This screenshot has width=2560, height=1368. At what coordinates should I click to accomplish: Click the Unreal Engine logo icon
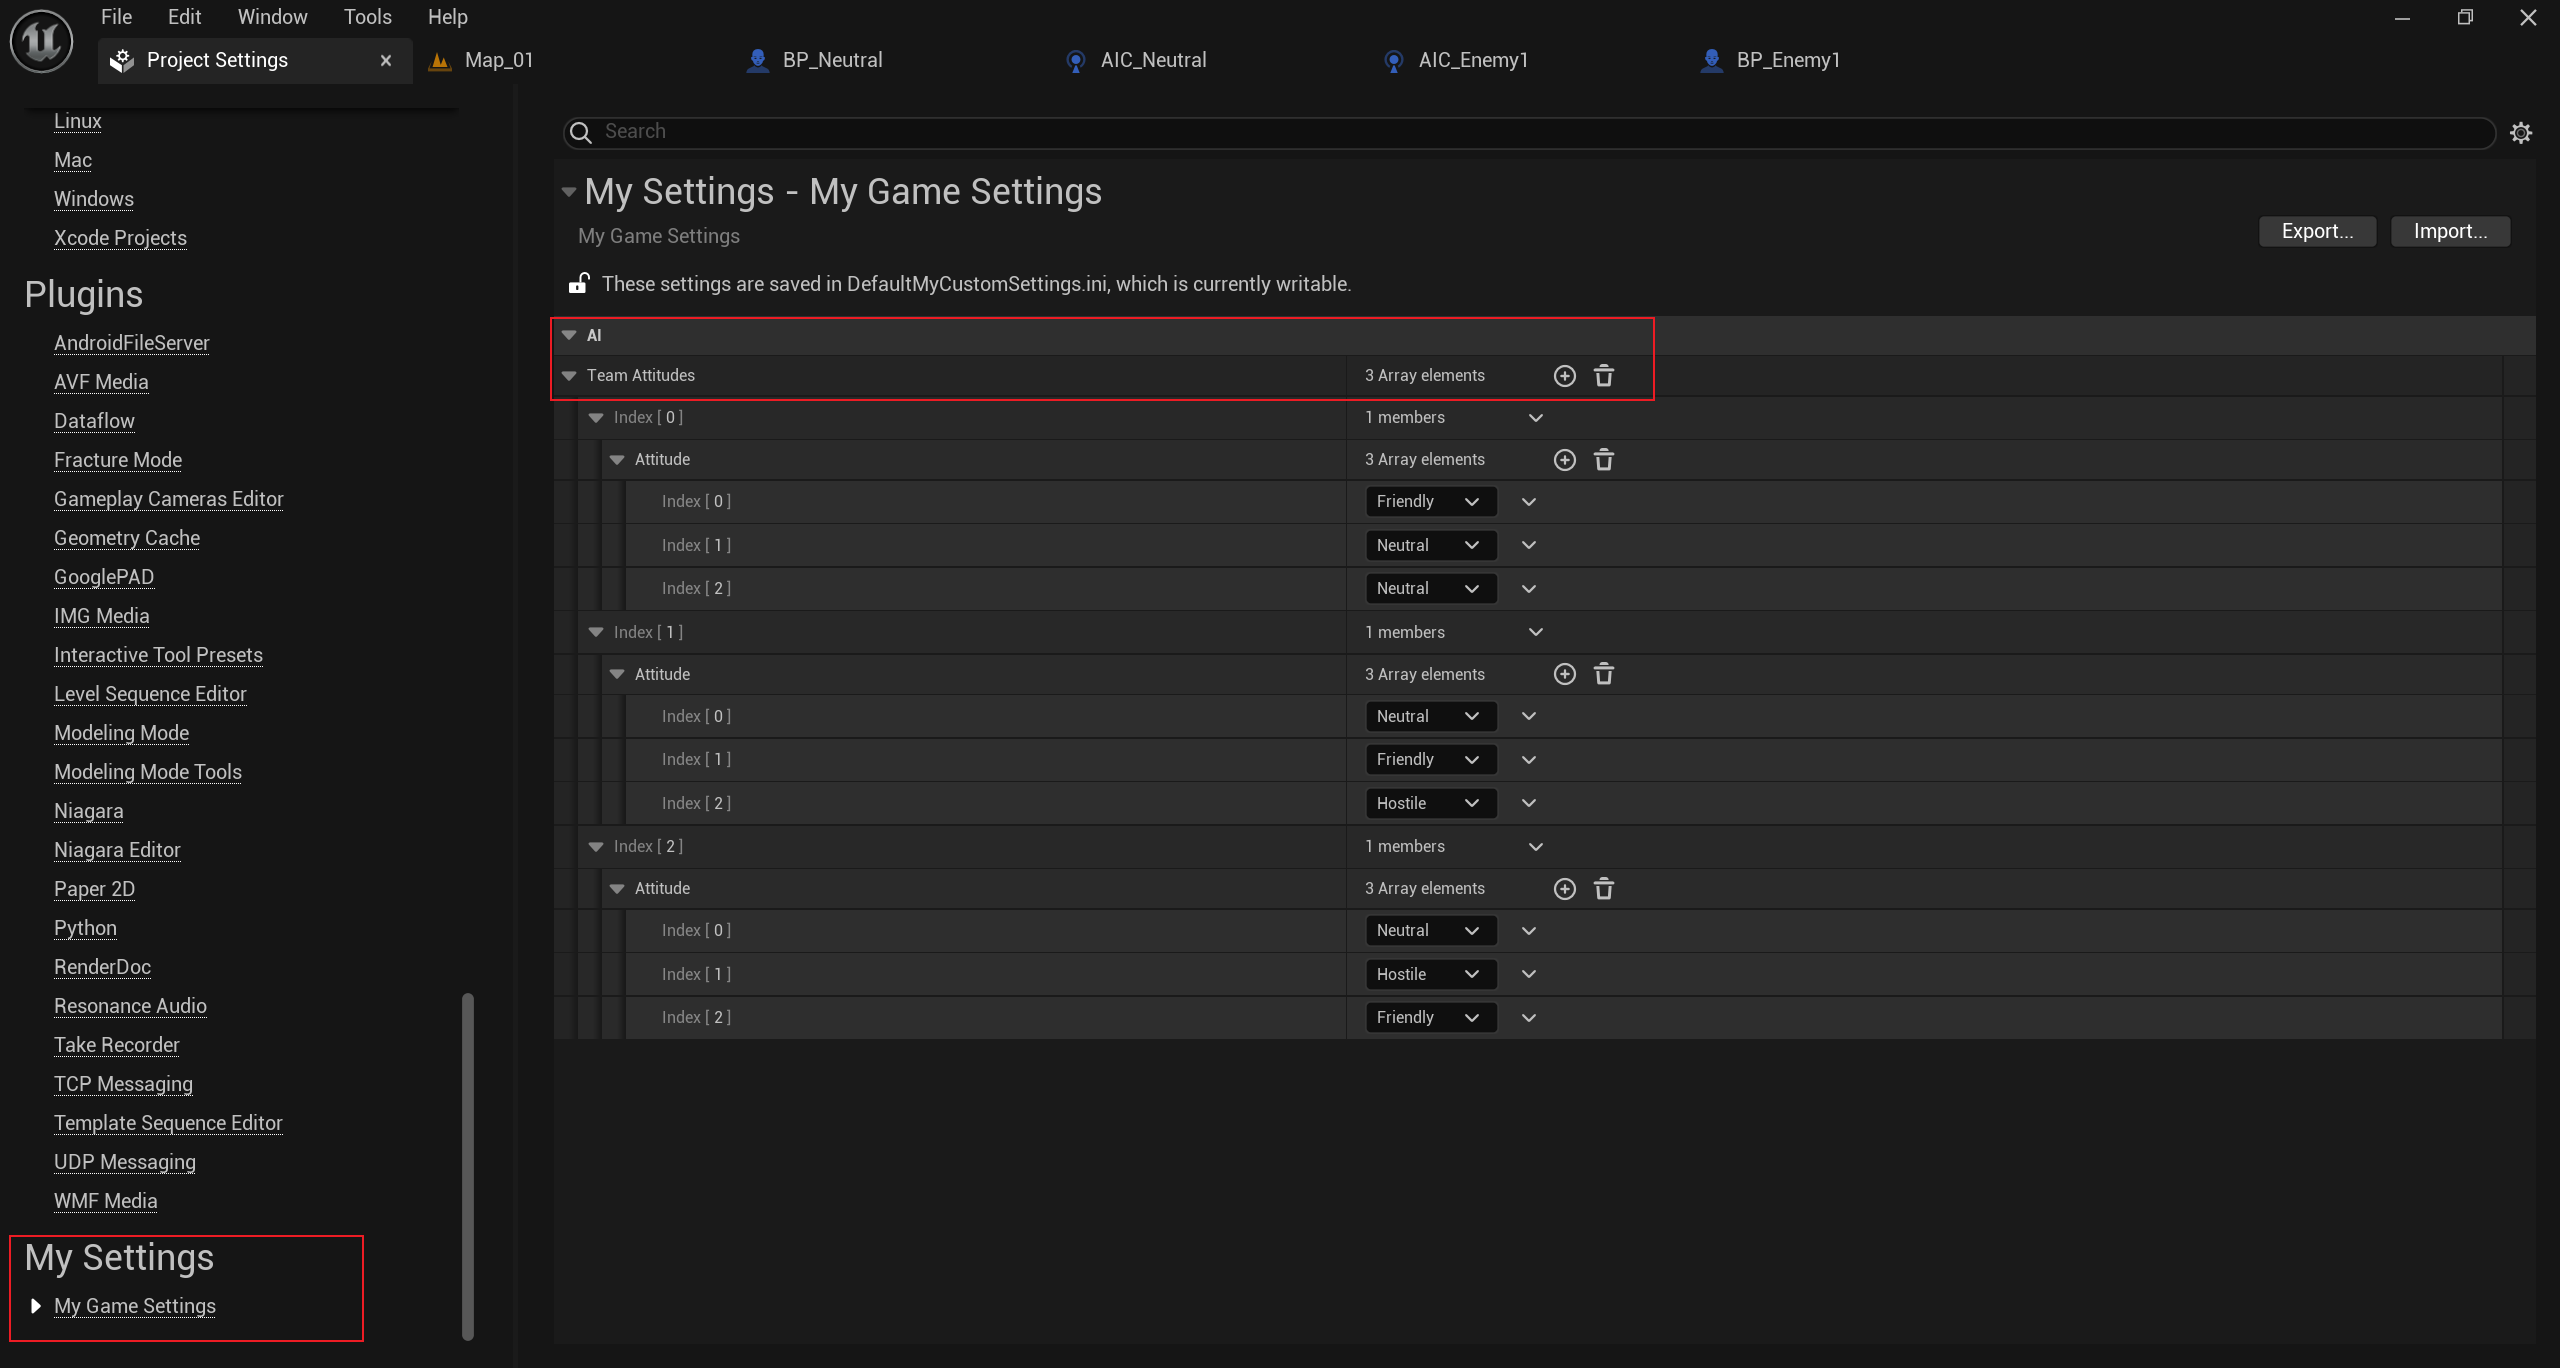coord(41,41)
